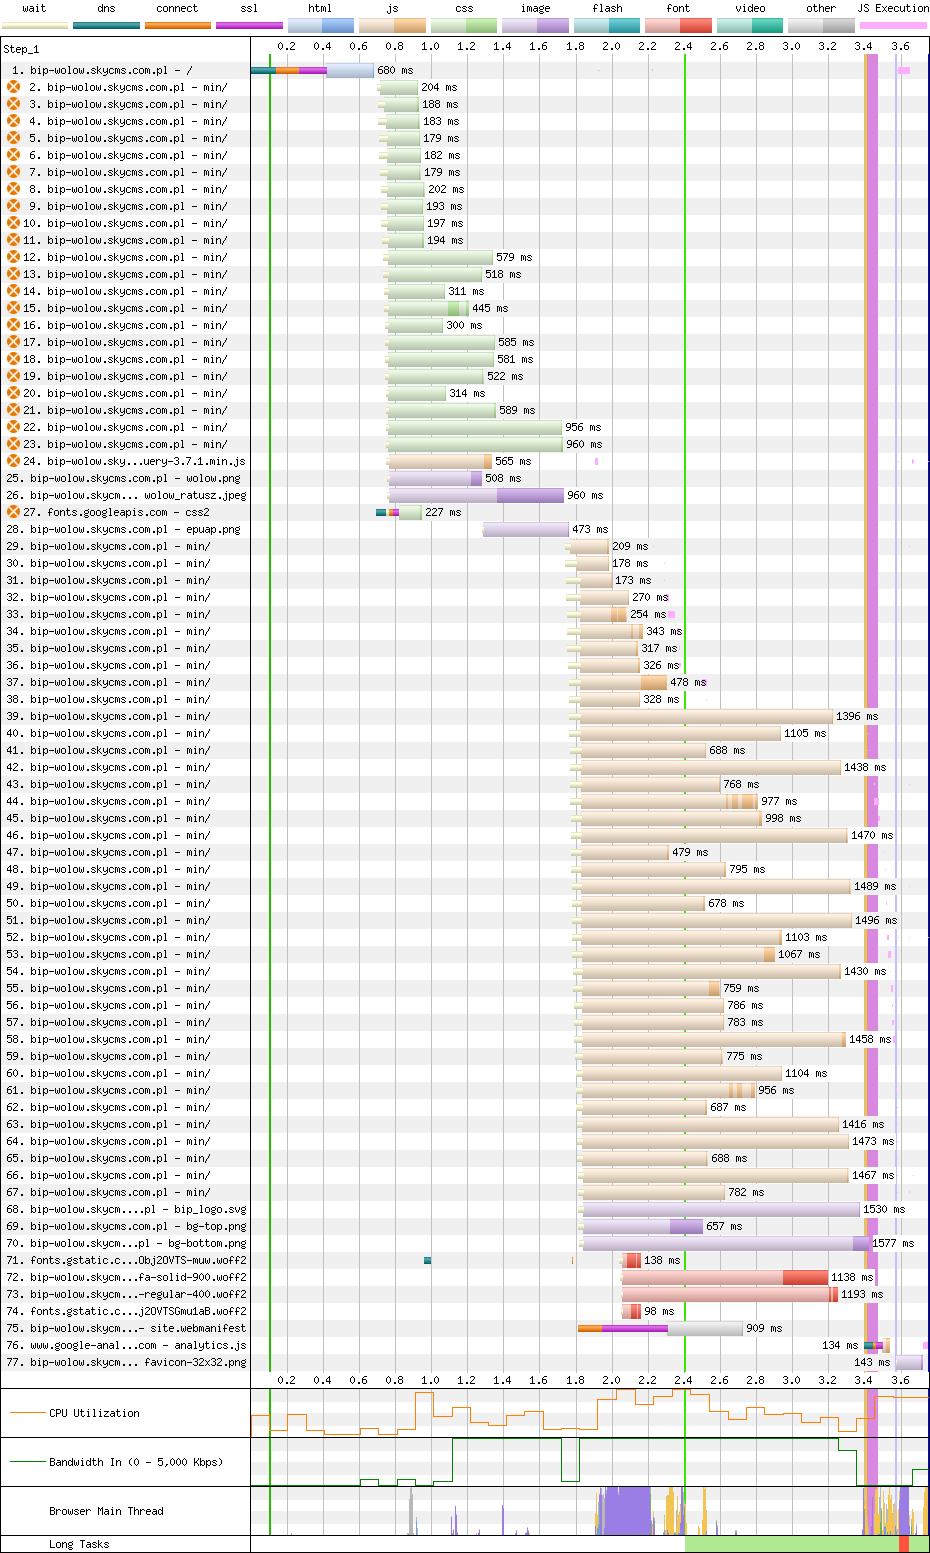
Task: Click the JS Execution pink legend swatch
Action: pyautogui.click(x=893, y=25)
